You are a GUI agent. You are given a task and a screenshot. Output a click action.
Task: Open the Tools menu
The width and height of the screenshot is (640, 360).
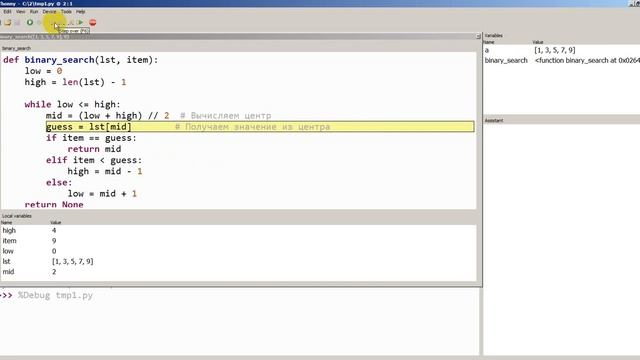click(x=66, y=12)
